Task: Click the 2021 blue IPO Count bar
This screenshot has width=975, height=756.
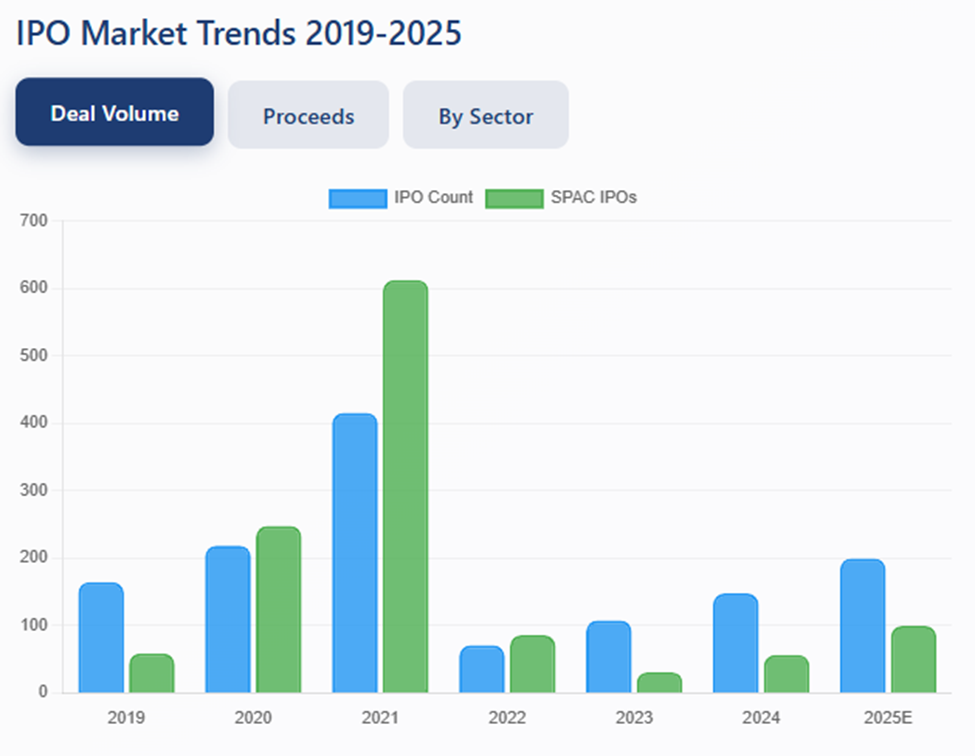Action: coord(355,553)
